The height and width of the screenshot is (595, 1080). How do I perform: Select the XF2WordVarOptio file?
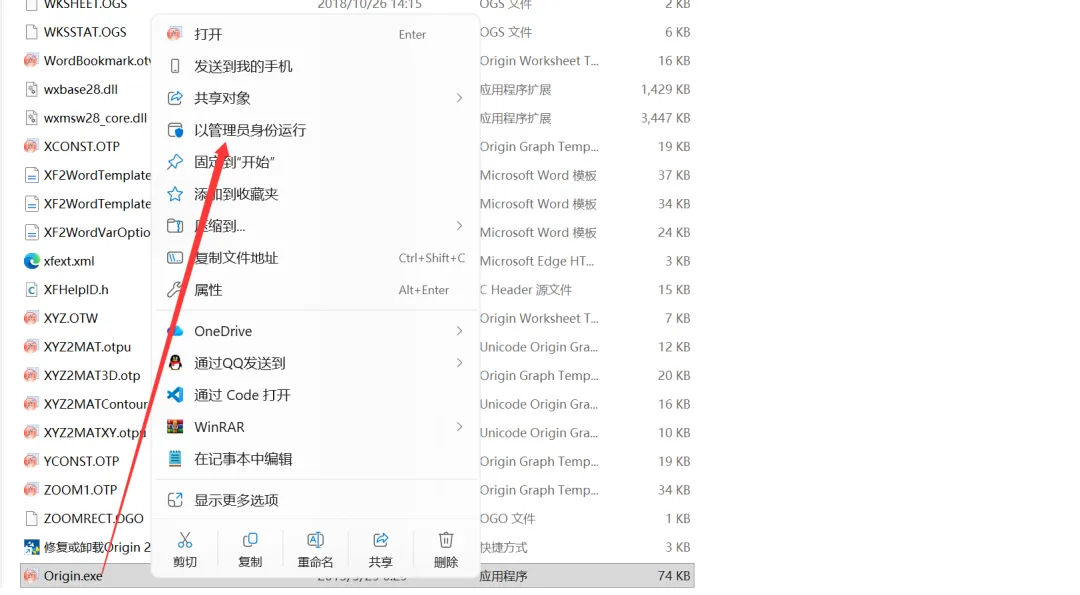tap(97, 233)
